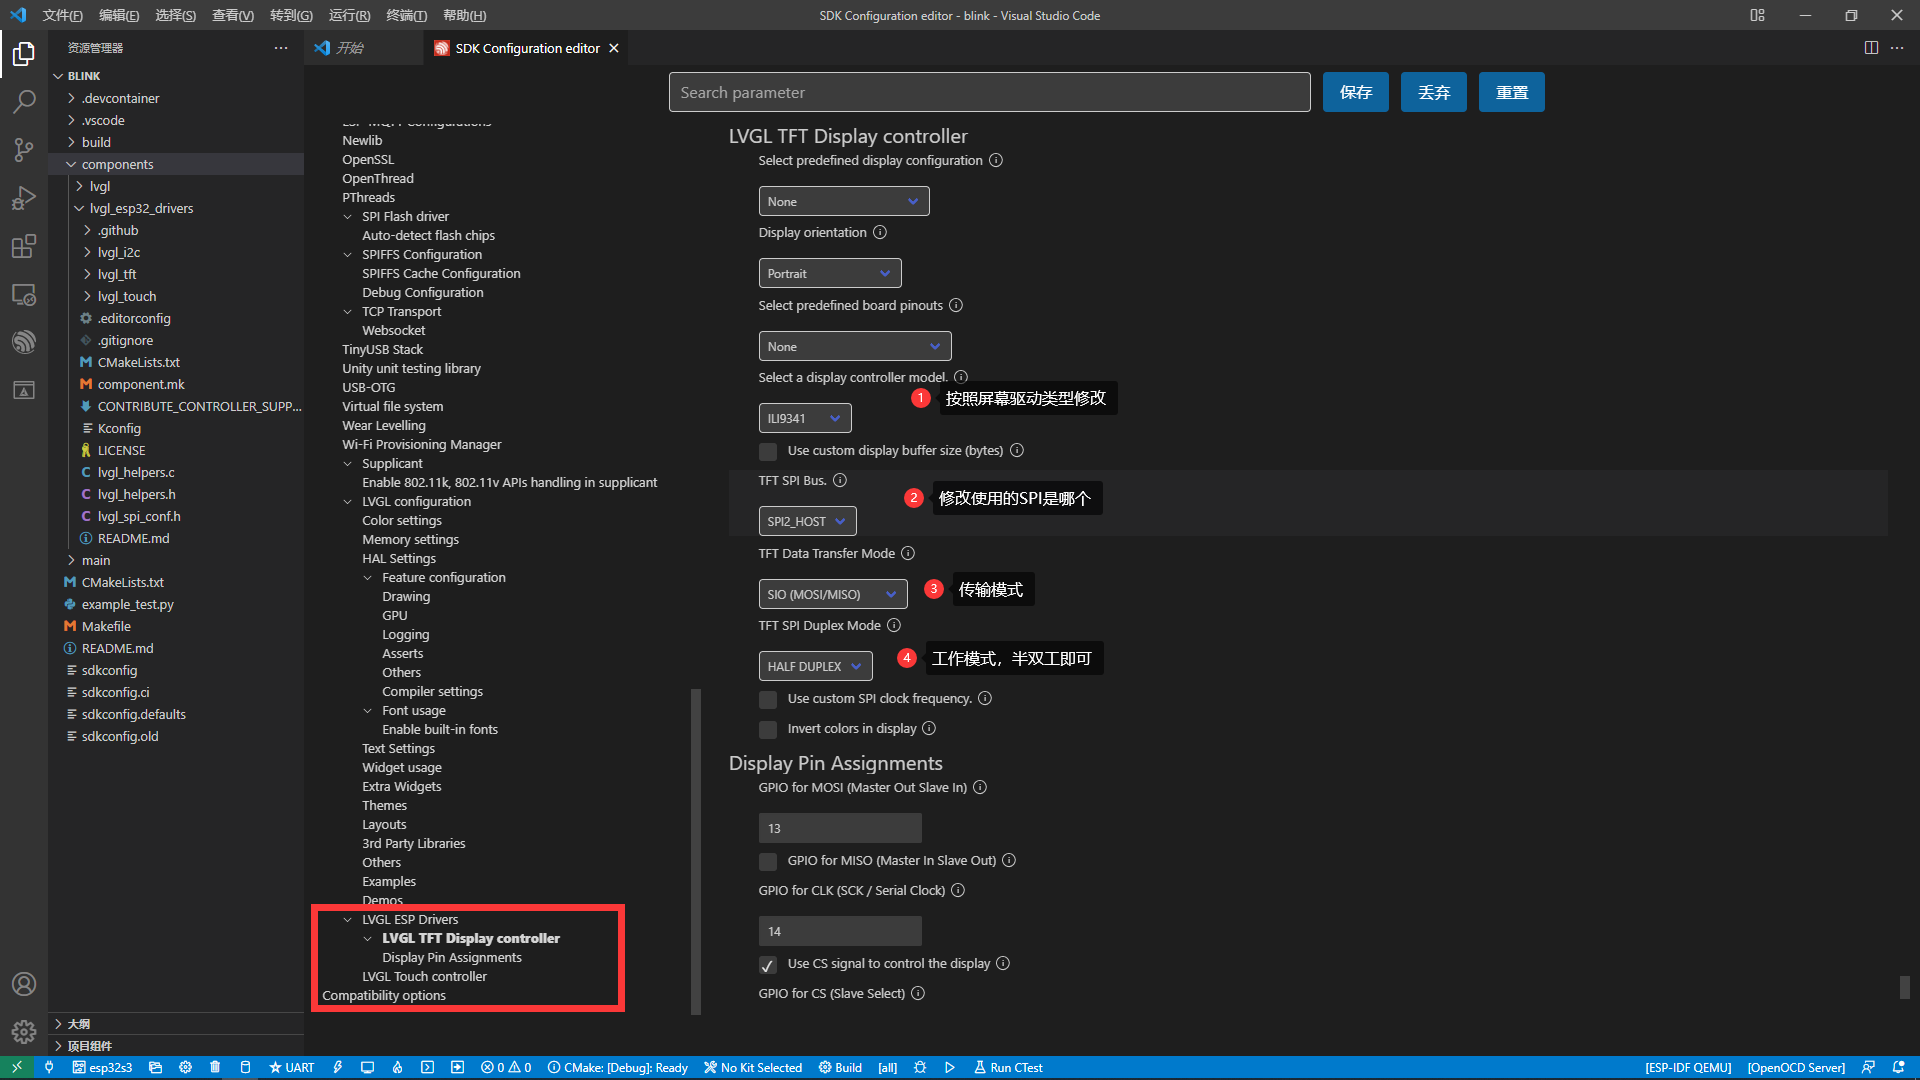Click the 重置 reset button
The height and width of the screenshot is (1080, 1920).
point(1512,92)
